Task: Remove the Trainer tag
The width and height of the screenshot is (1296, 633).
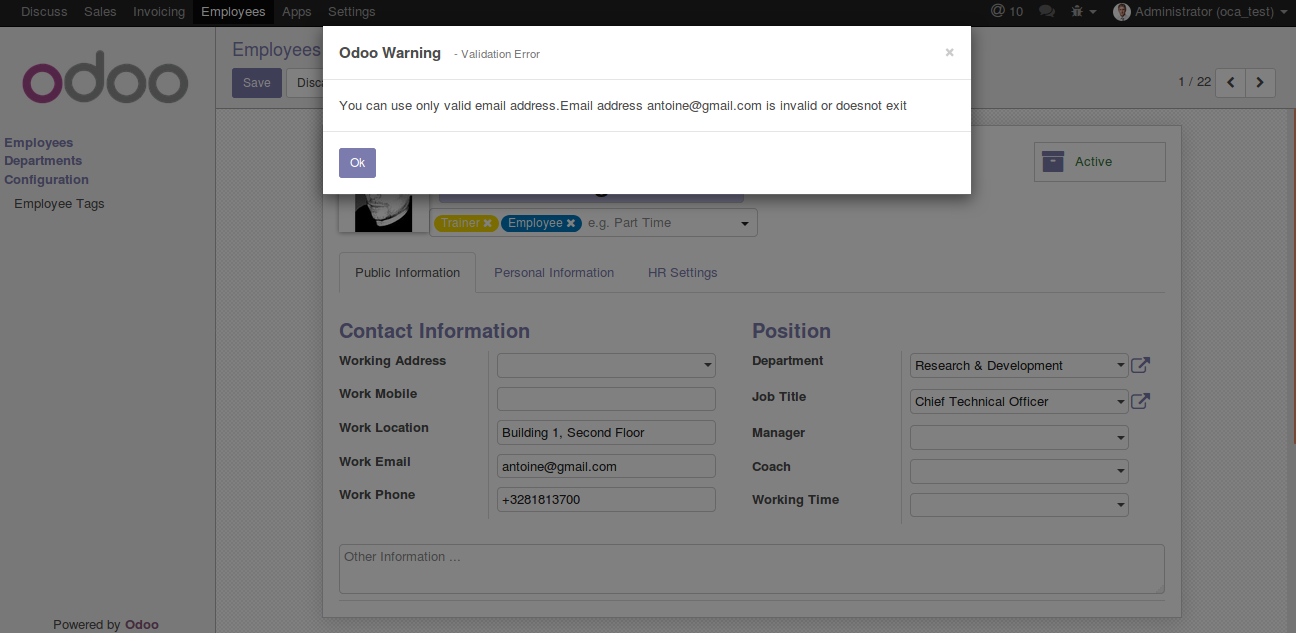Action: point(487,223)
